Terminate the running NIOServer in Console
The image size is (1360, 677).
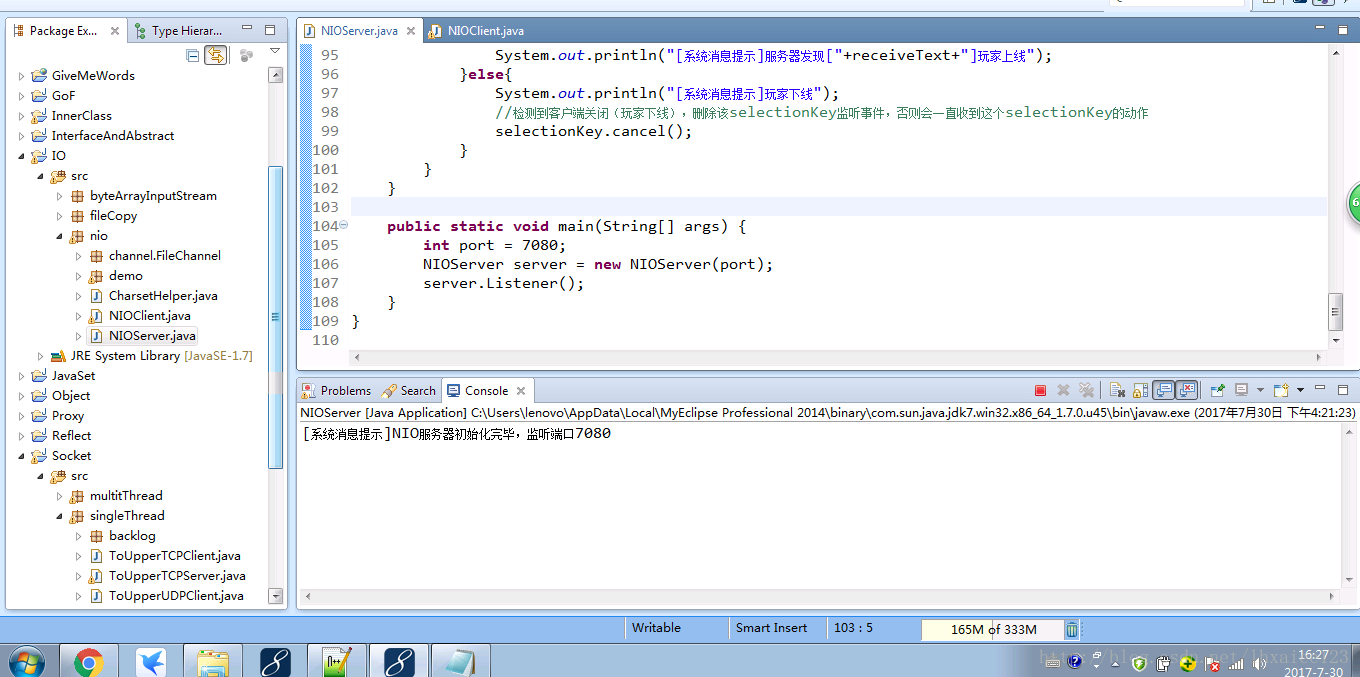point(1040,390)
